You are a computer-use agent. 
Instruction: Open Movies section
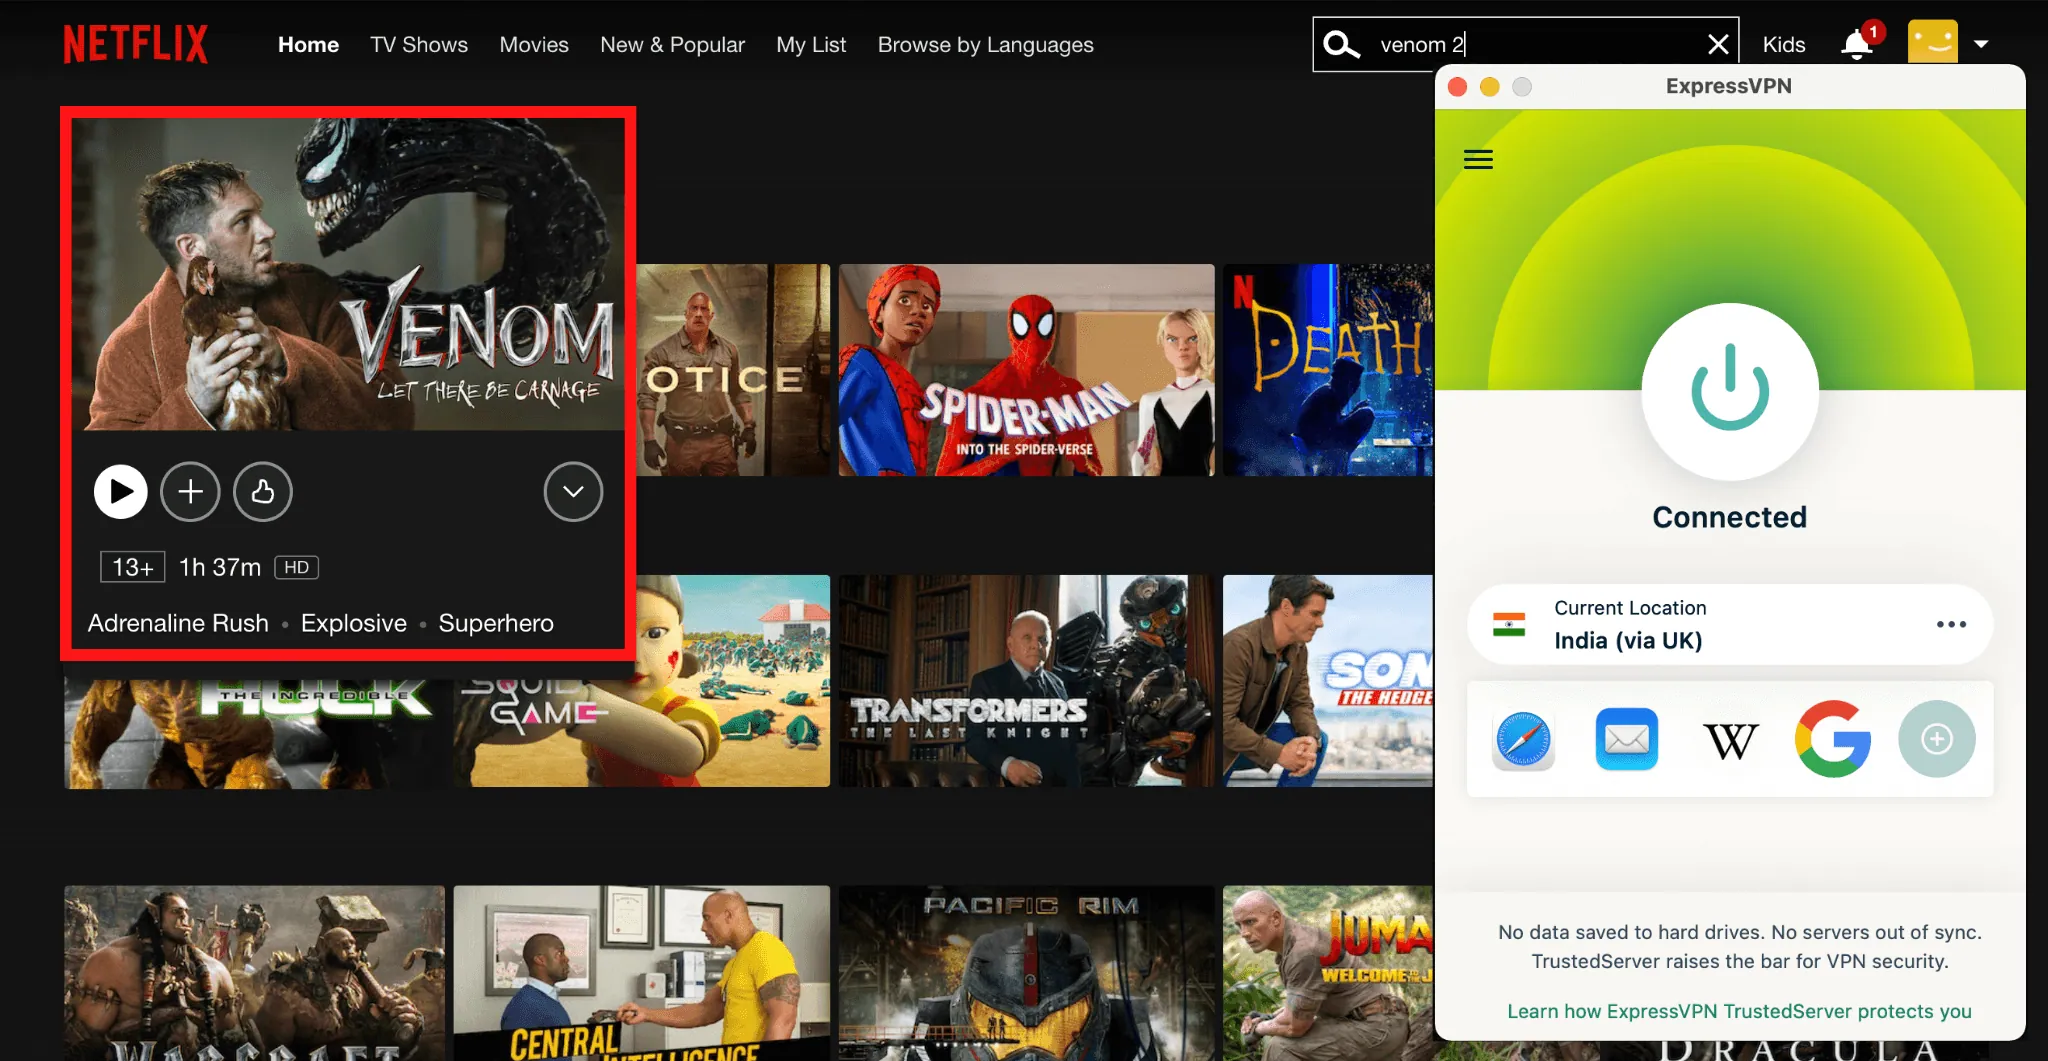click(x=534, y=45)
